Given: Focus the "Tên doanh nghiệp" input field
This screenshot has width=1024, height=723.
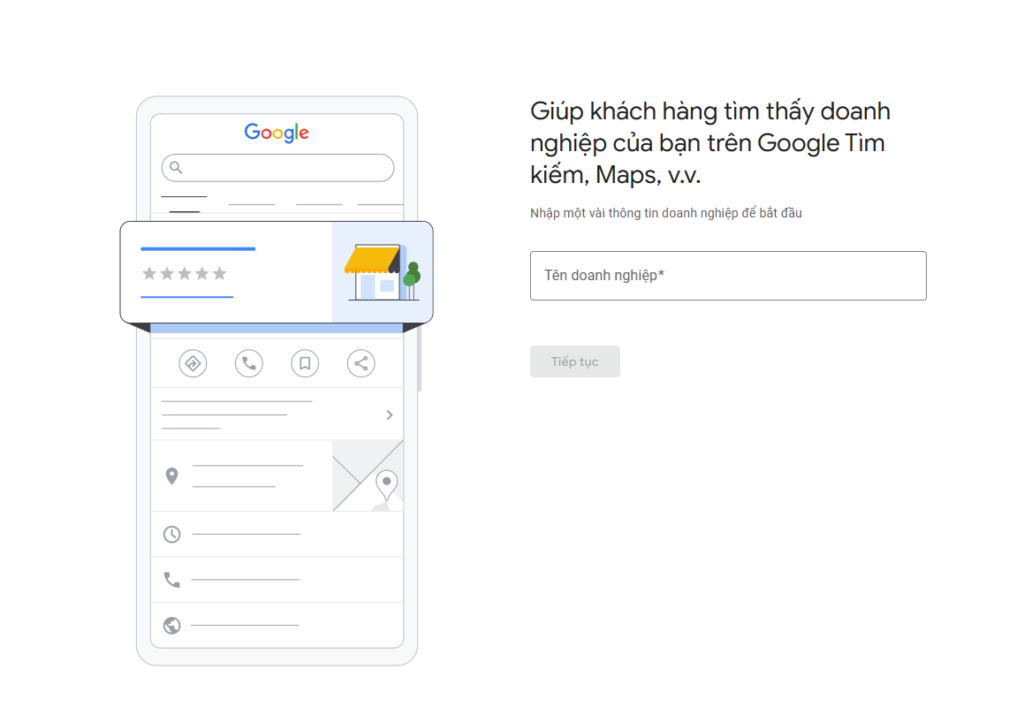Looking at the screenshot, I should (728, 276).
